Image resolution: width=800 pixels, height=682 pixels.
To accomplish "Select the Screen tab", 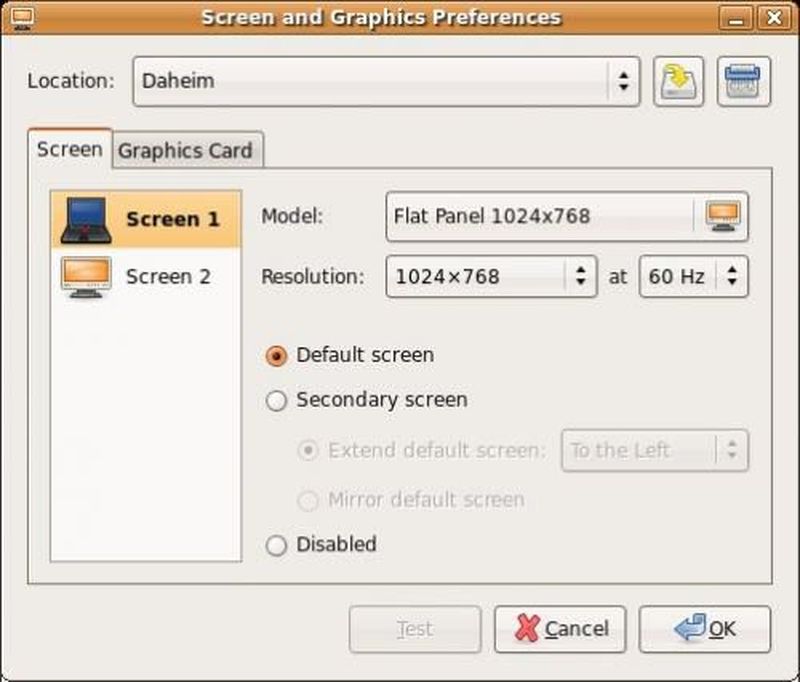I will [x=69, y=150].
